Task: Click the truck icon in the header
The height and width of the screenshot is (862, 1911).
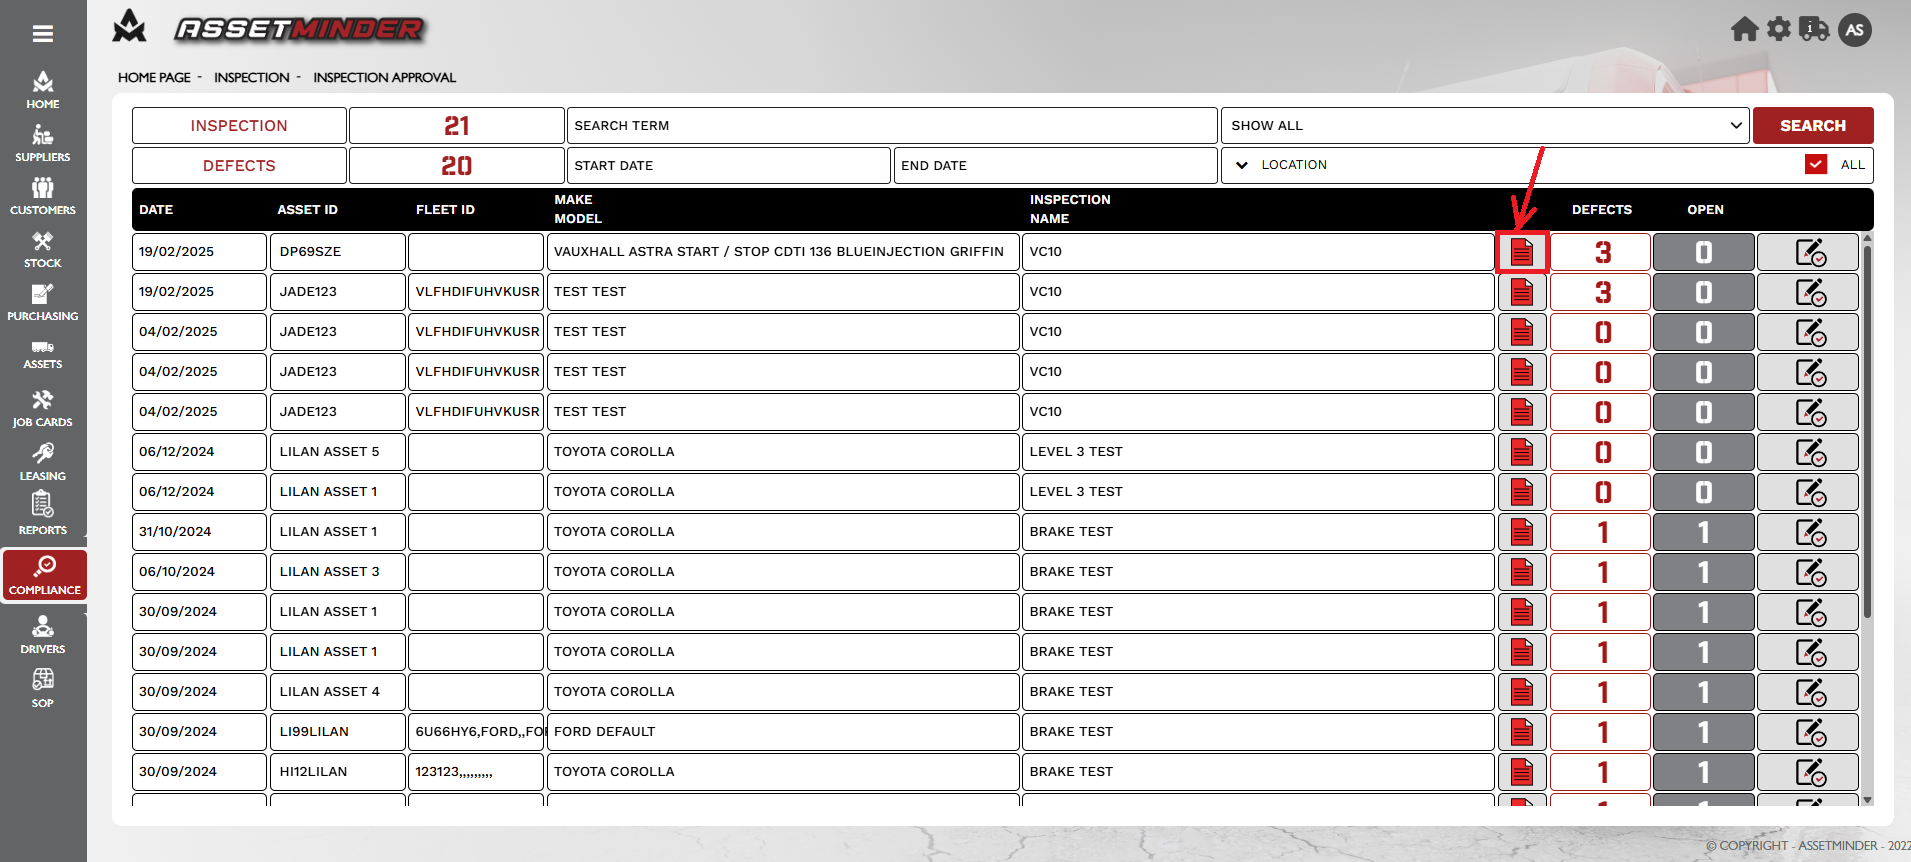Action: [1814, 29]
